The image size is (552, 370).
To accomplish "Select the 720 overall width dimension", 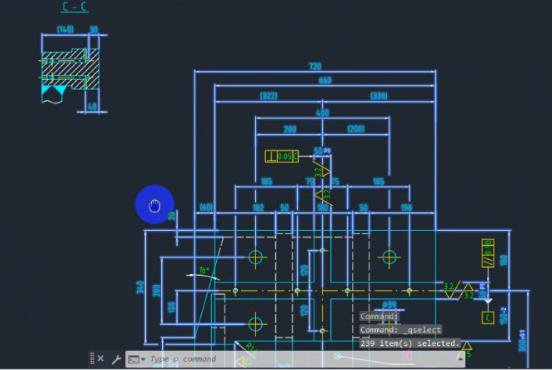I will 315,66.
